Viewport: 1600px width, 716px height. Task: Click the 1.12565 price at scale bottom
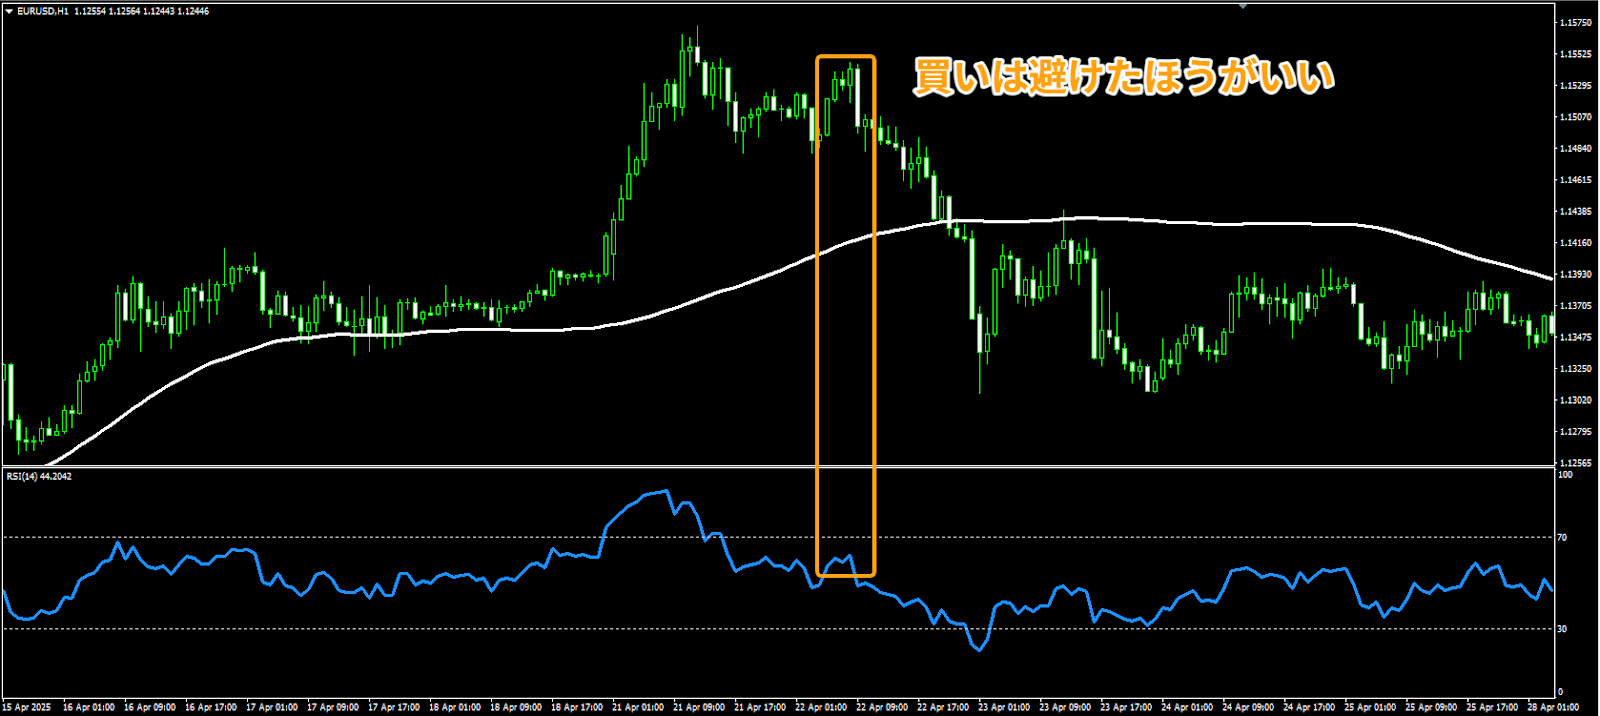1575,463
